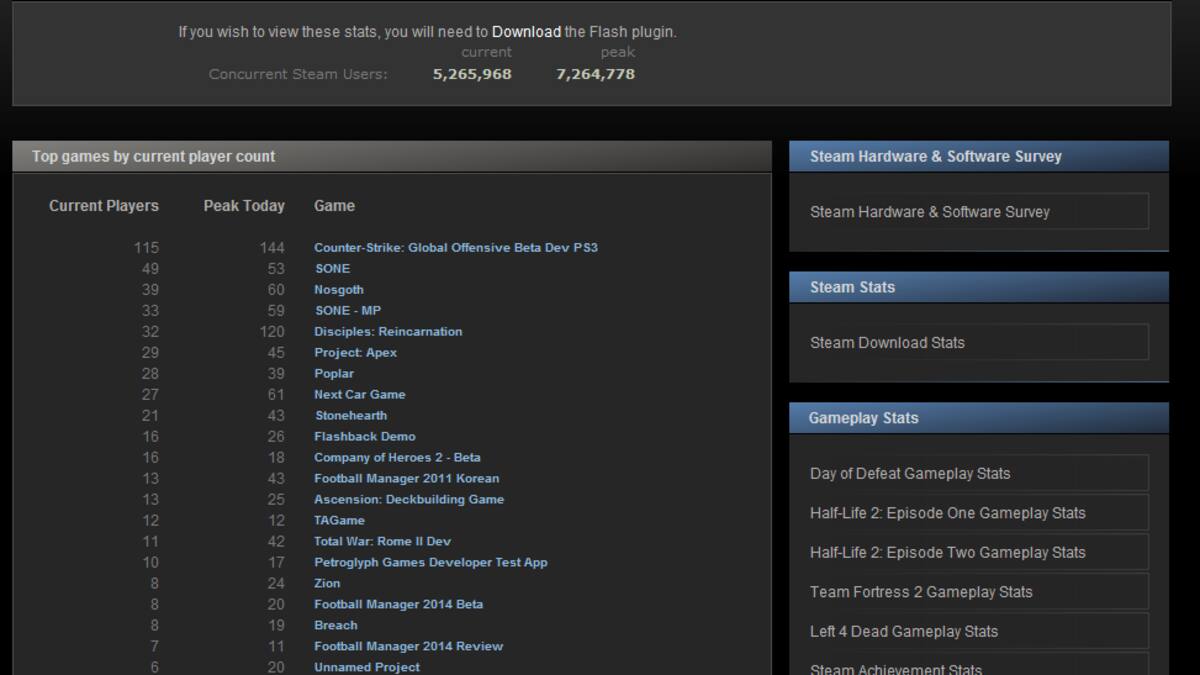Click Petroglyph Games Developer Test App

[431, 562]
